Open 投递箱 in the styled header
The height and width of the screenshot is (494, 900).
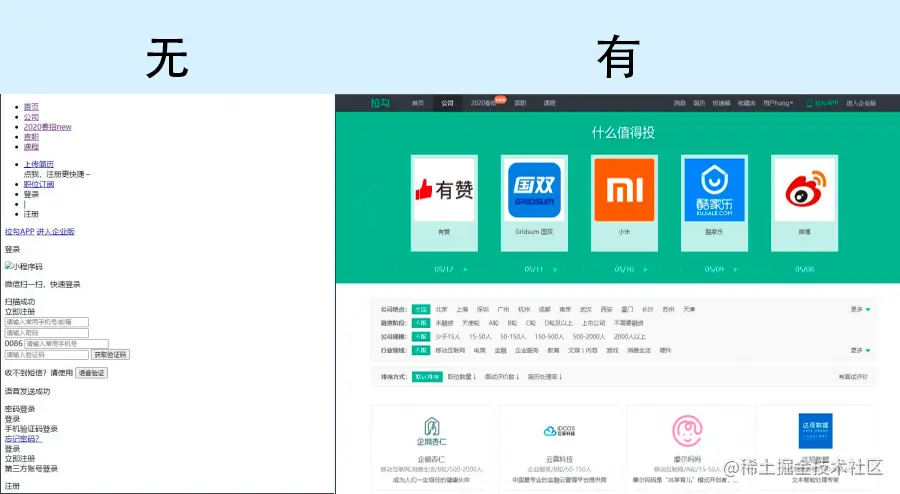pos(721,103)
